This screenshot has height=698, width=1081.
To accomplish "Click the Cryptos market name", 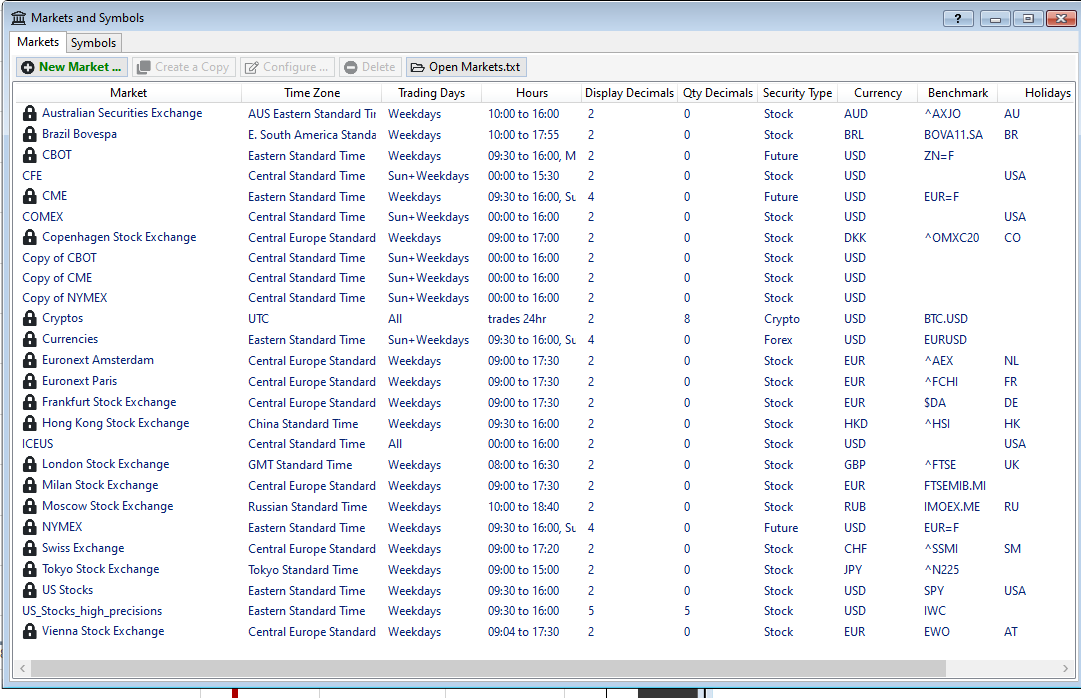I will click(x=63, y=318).
